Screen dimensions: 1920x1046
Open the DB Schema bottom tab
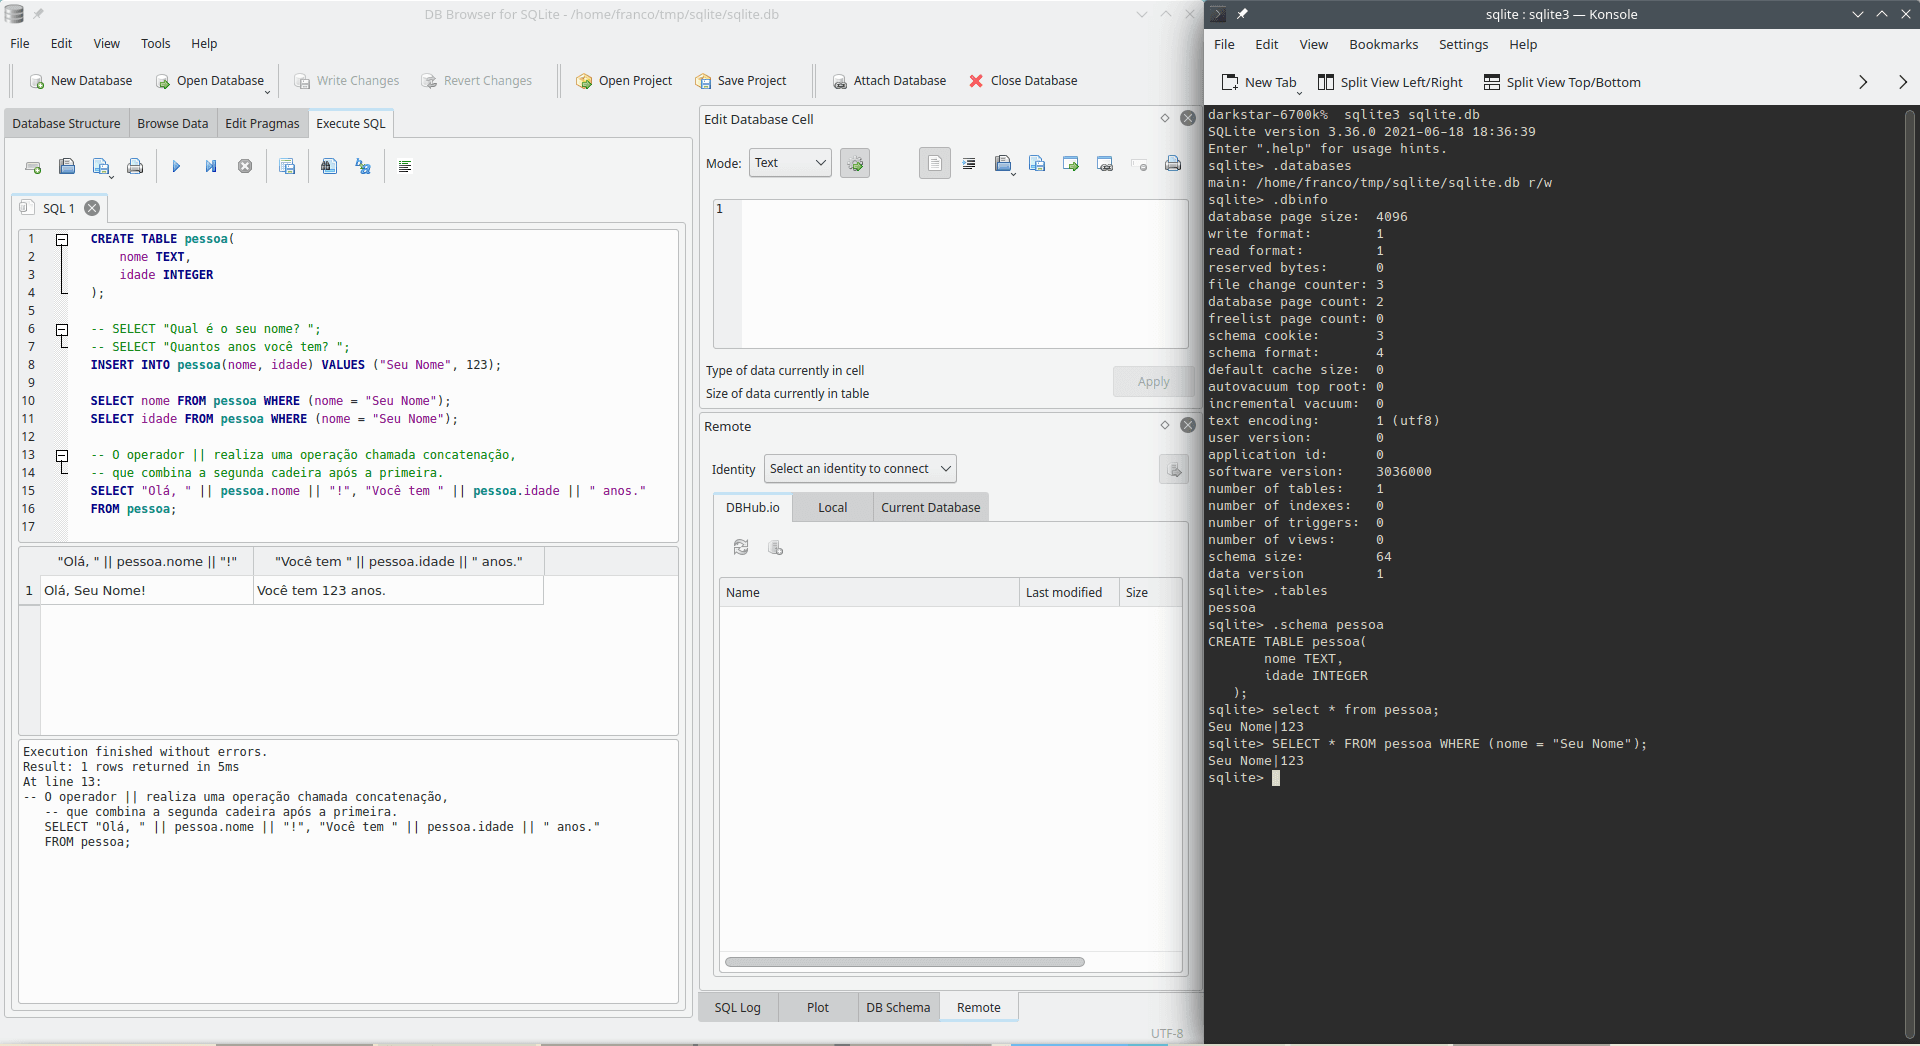[898, 1007]
